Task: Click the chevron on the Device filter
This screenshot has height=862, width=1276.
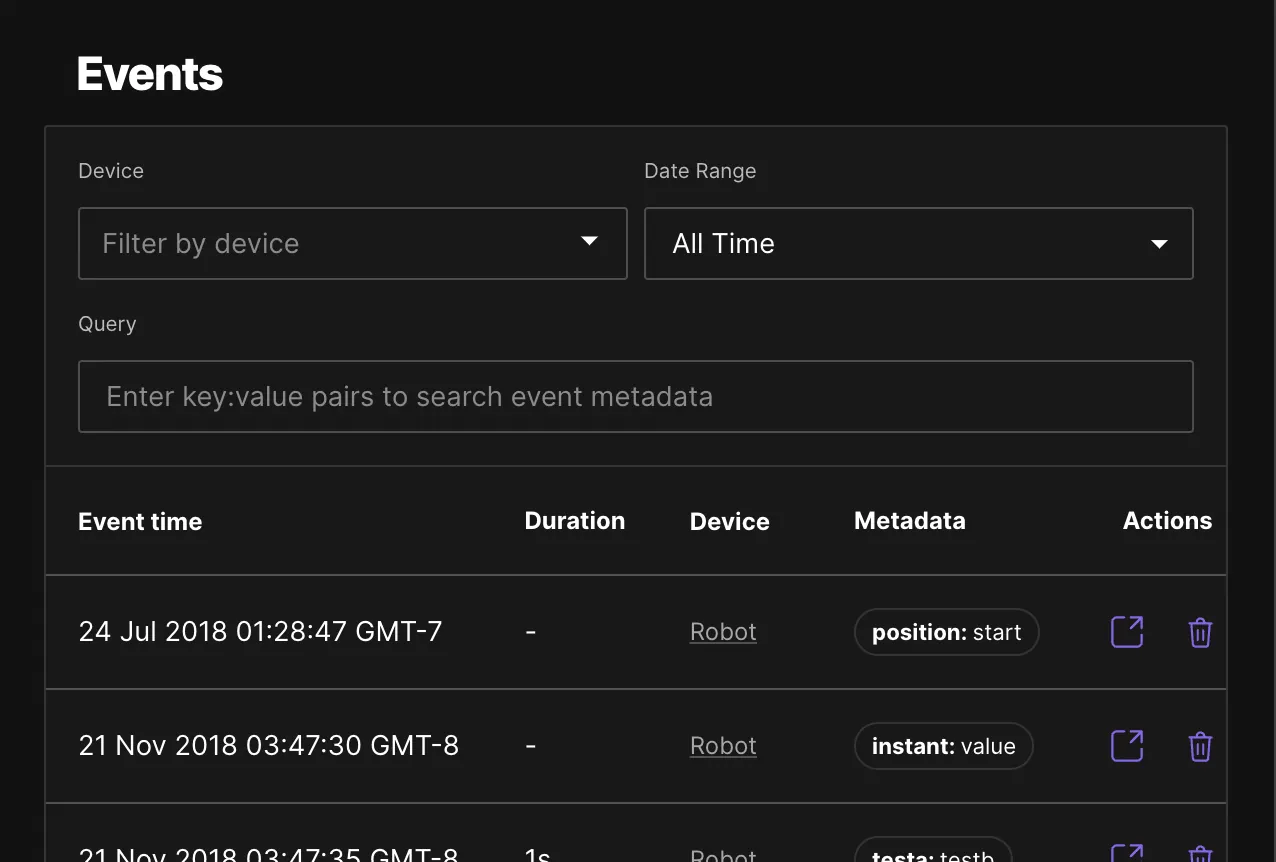Action: pyautogui.click(x=590, y=243)
